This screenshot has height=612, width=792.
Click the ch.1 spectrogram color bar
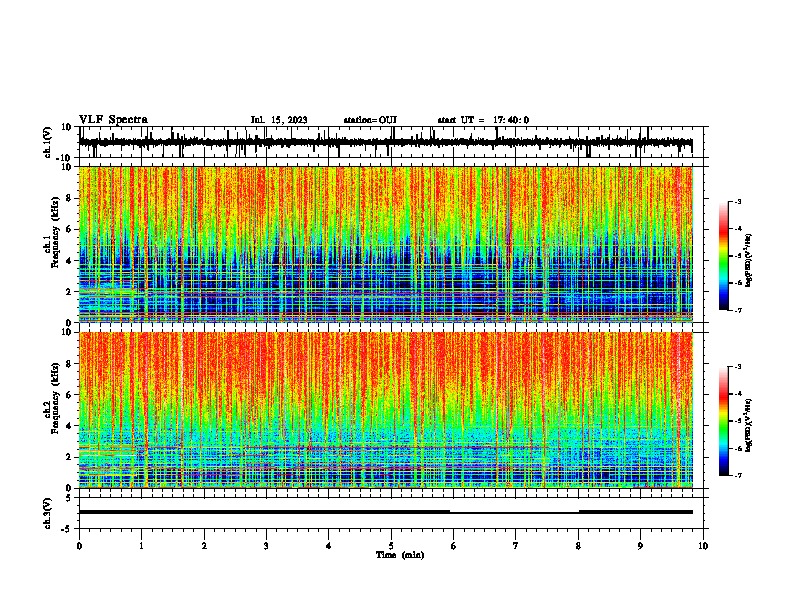[x=723, y=256]
